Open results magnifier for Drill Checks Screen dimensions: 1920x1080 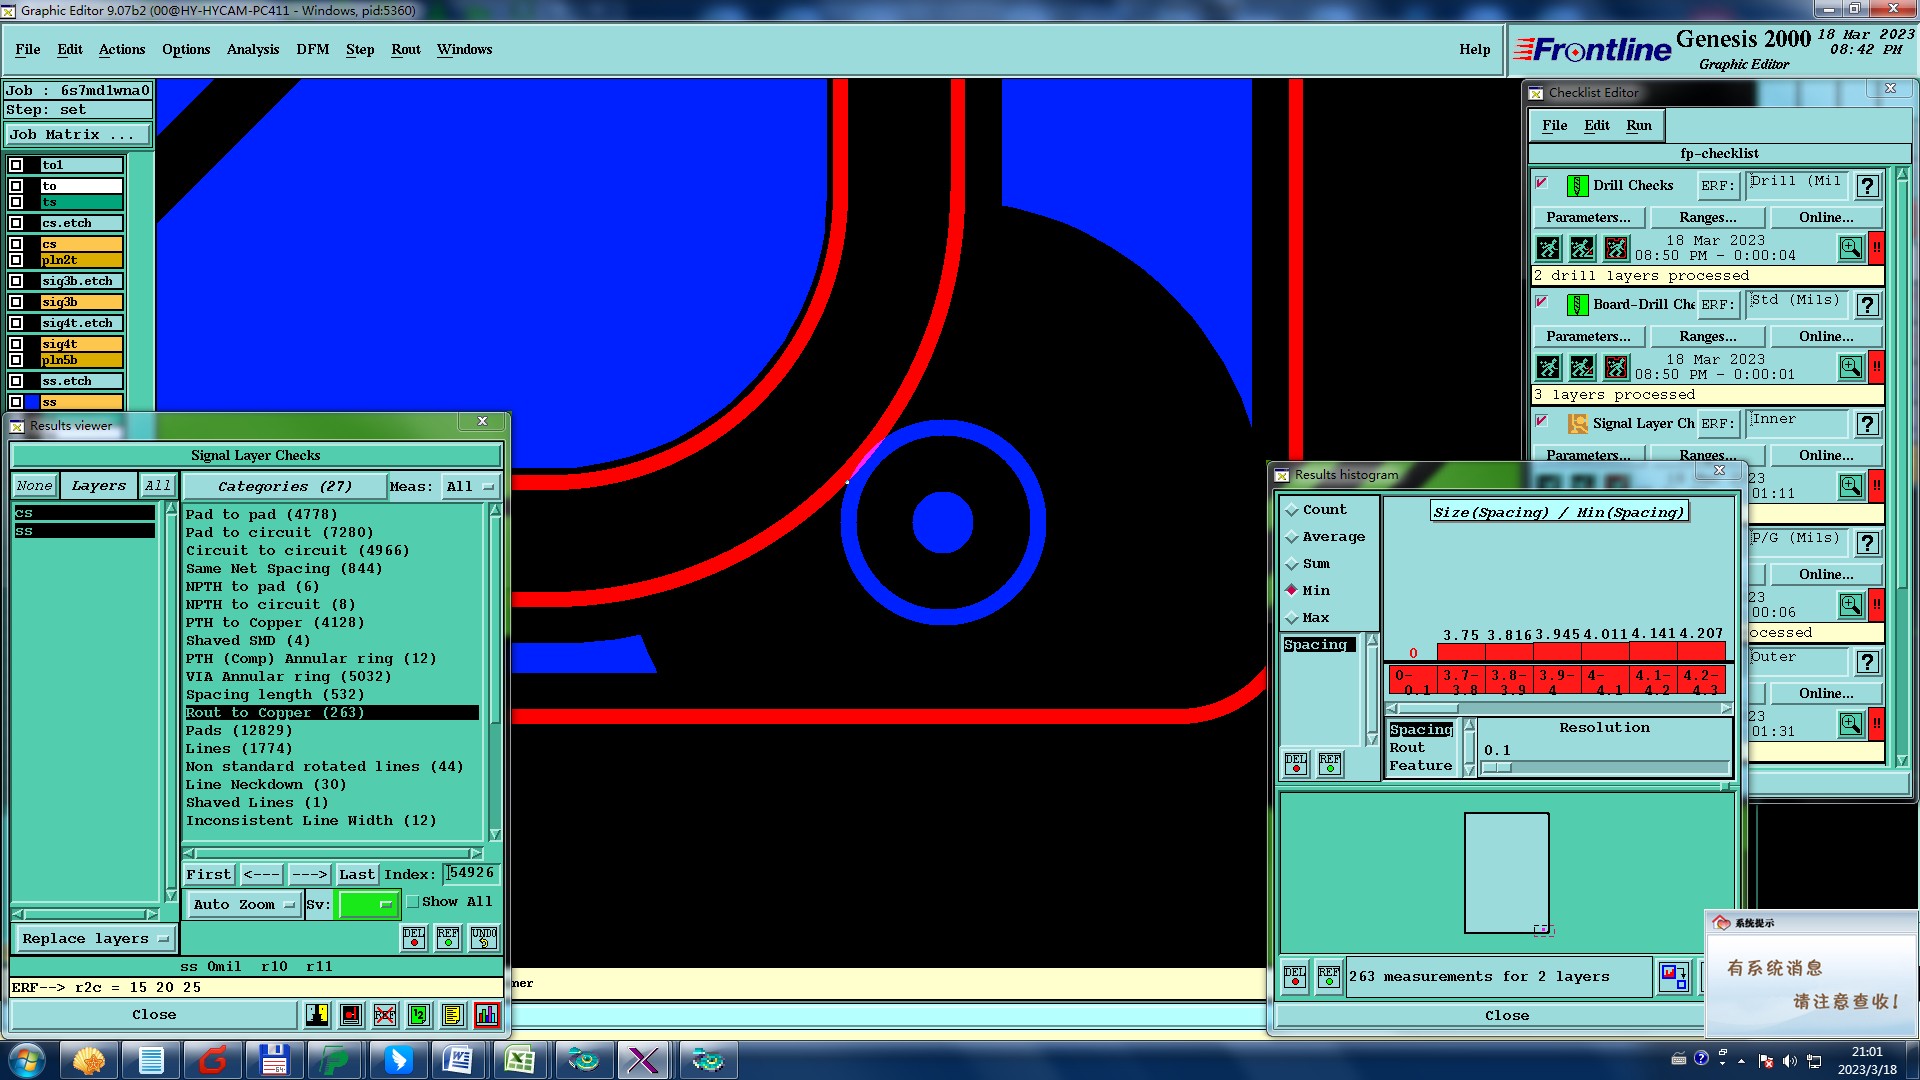[1851, 247]
